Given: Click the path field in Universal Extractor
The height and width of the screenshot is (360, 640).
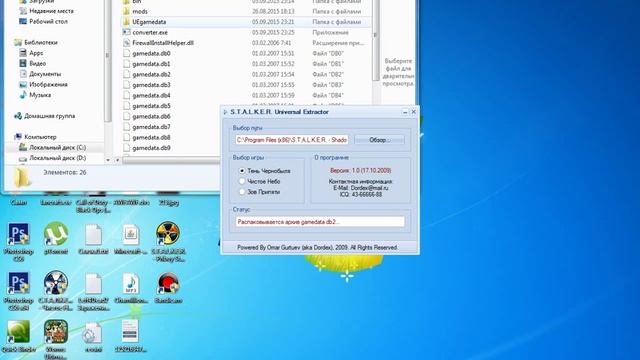Looking at the screenshot, I should [292, 140].
